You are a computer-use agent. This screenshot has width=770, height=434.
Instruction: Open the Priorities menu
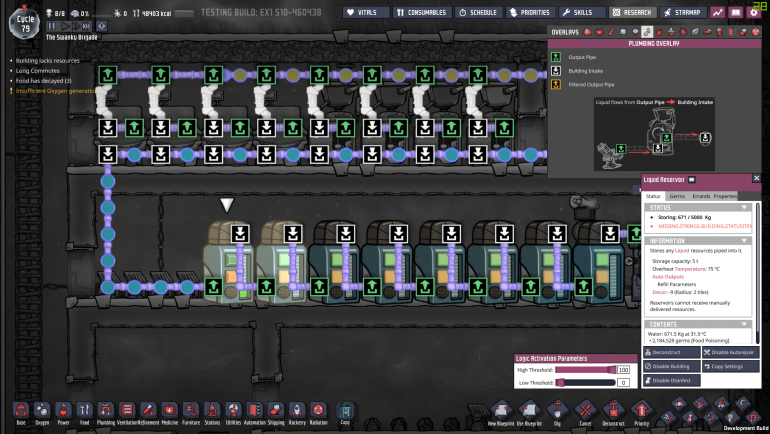[530, 12]
